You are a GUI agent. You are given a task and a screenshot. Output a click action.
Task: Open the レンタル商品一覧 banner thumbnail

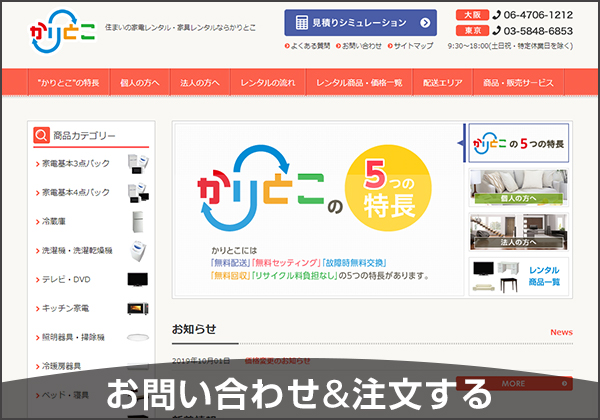[518, 277]
